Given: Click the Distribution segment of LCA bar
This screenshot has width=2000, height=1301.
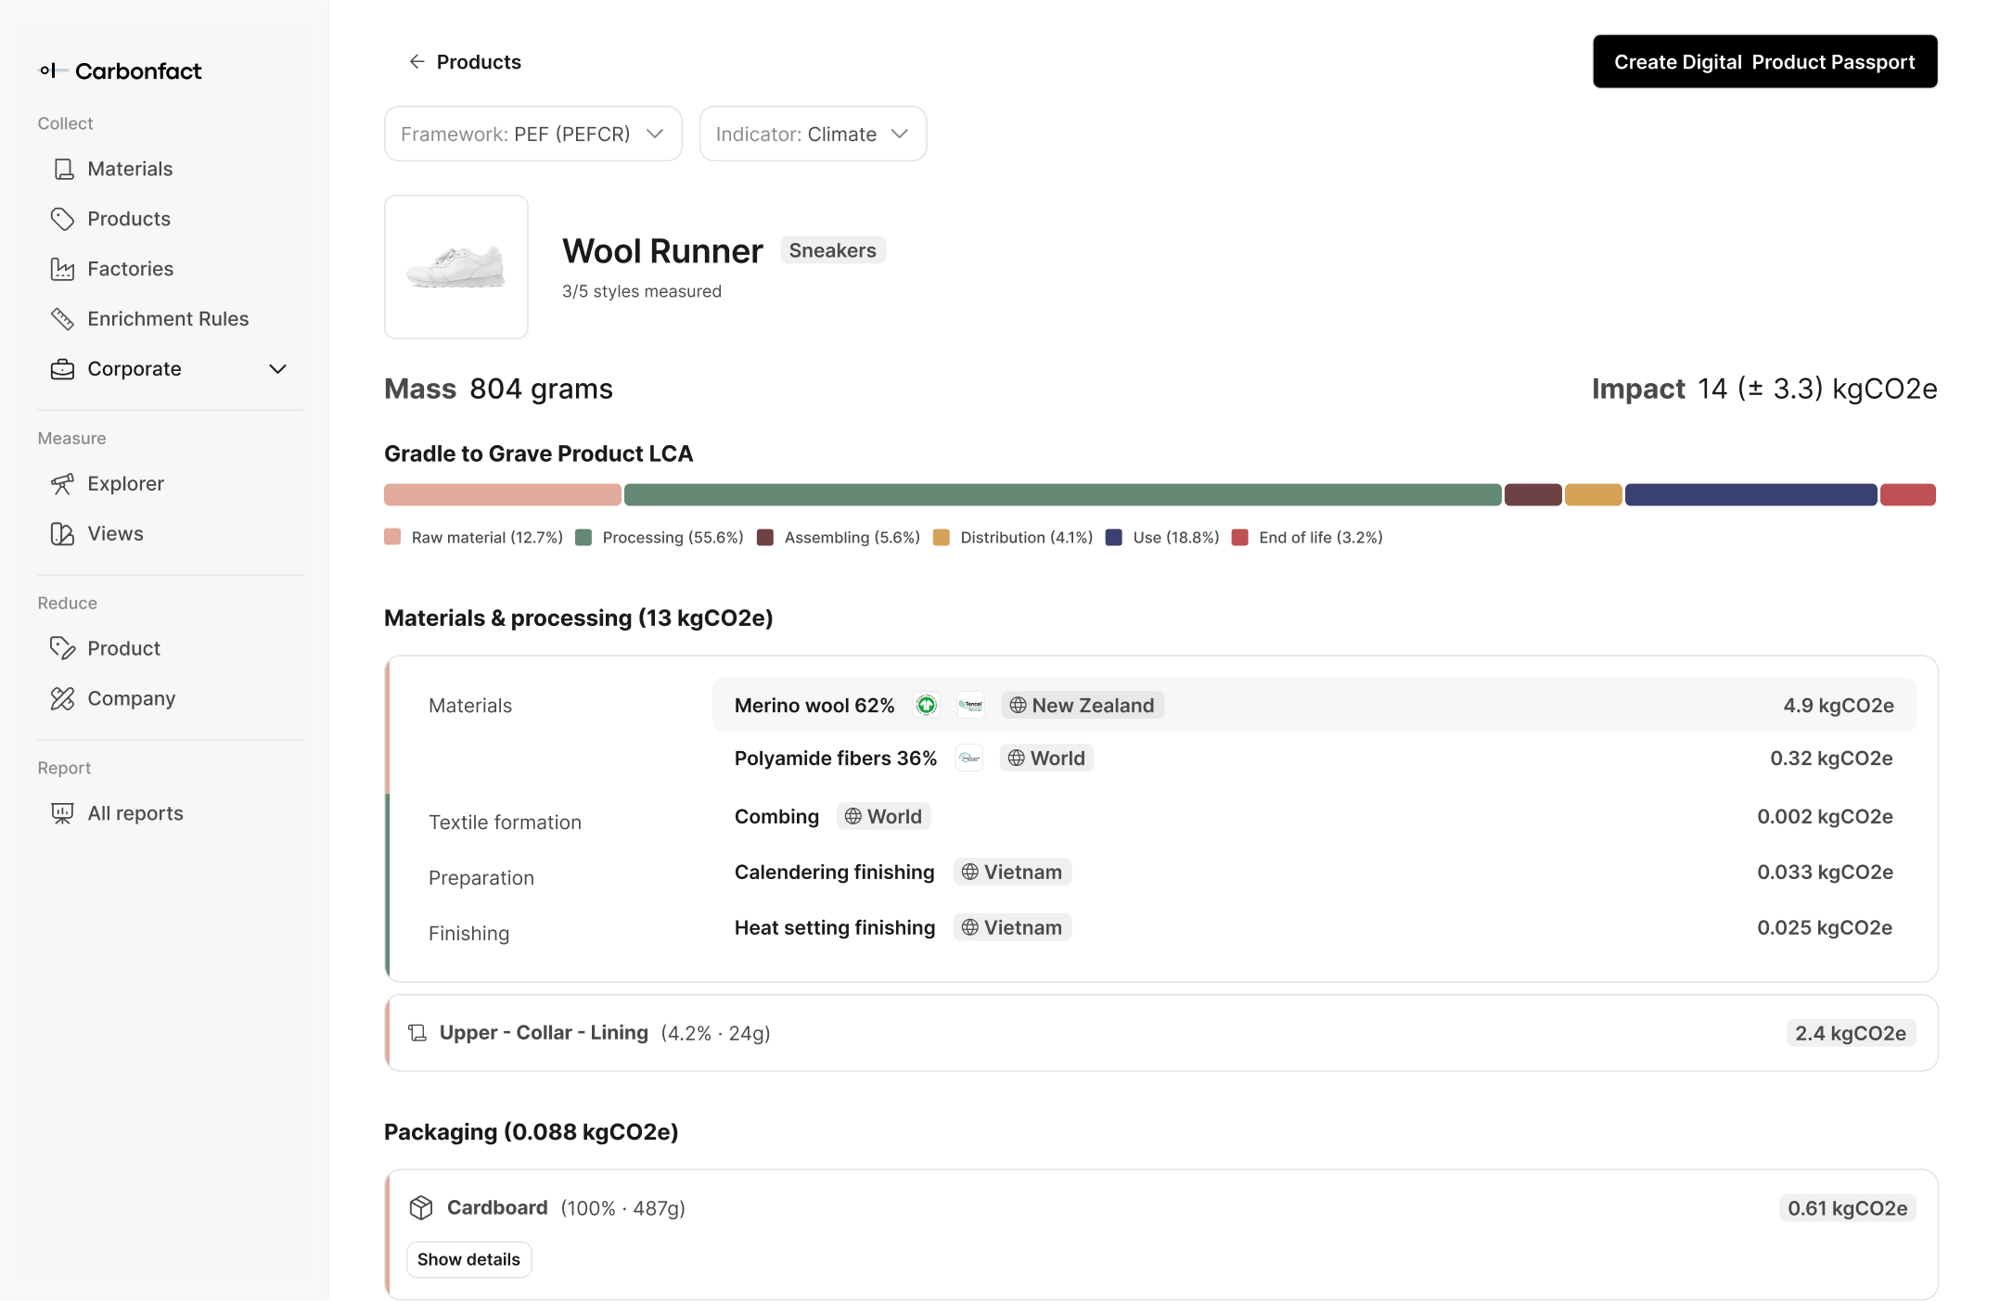Looking at the screenshot, I should [x=1594, y=494].
